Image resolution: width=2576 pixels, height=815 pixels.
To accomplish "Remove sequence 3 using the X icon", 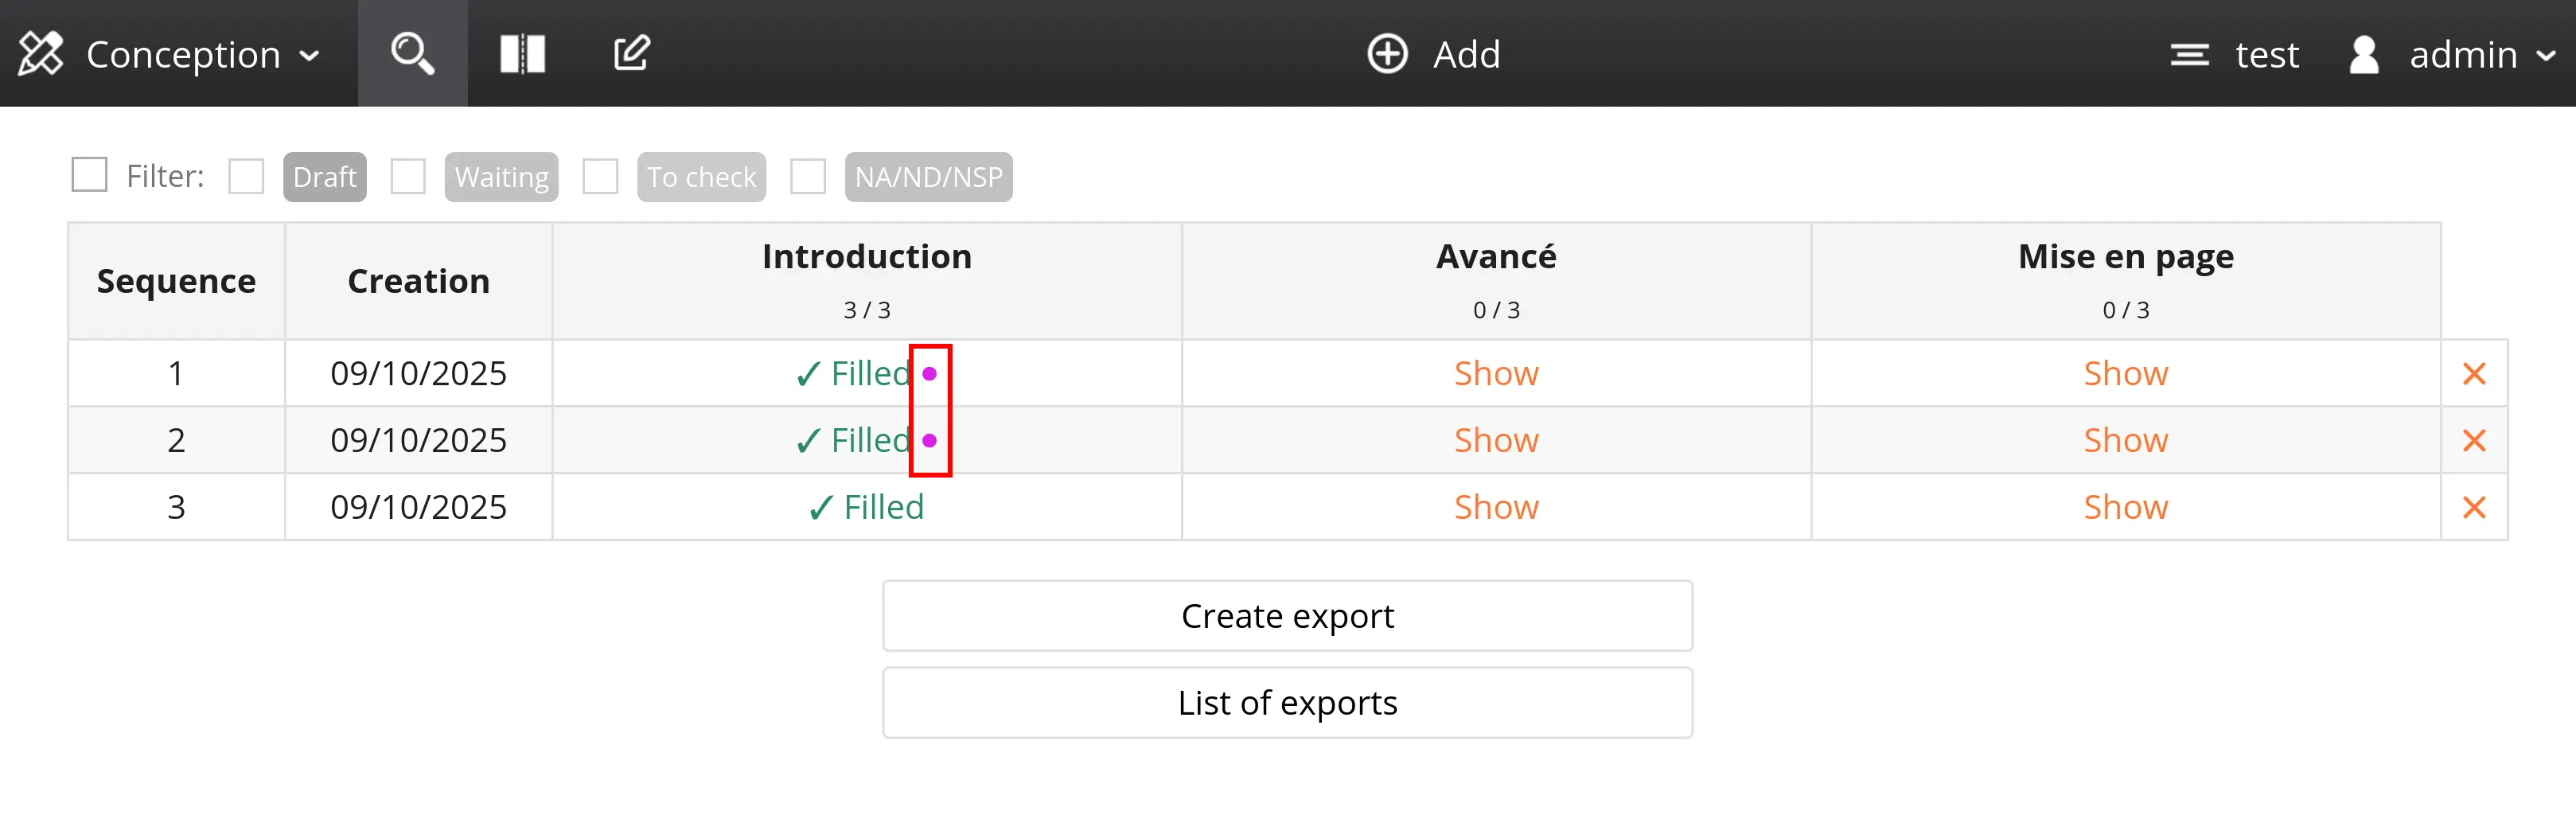I will pos(2473,507).
